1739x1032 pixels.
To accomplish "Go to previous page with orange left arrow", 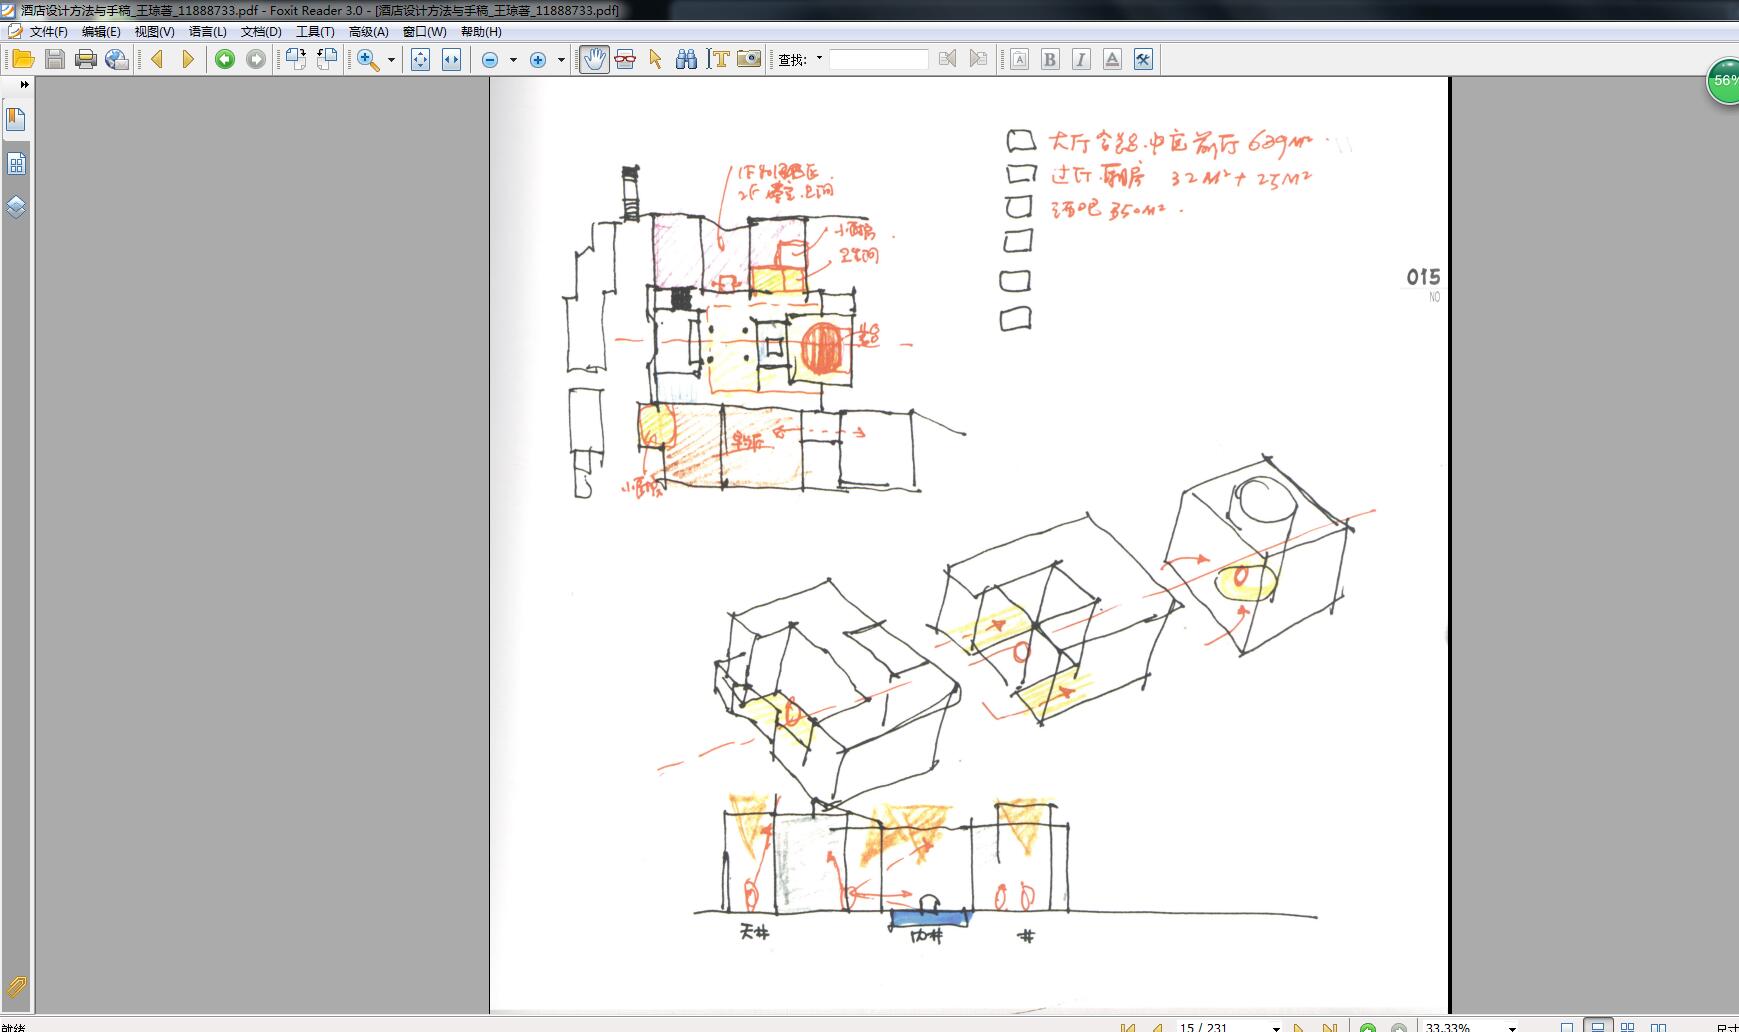I will tap(157, 59).
